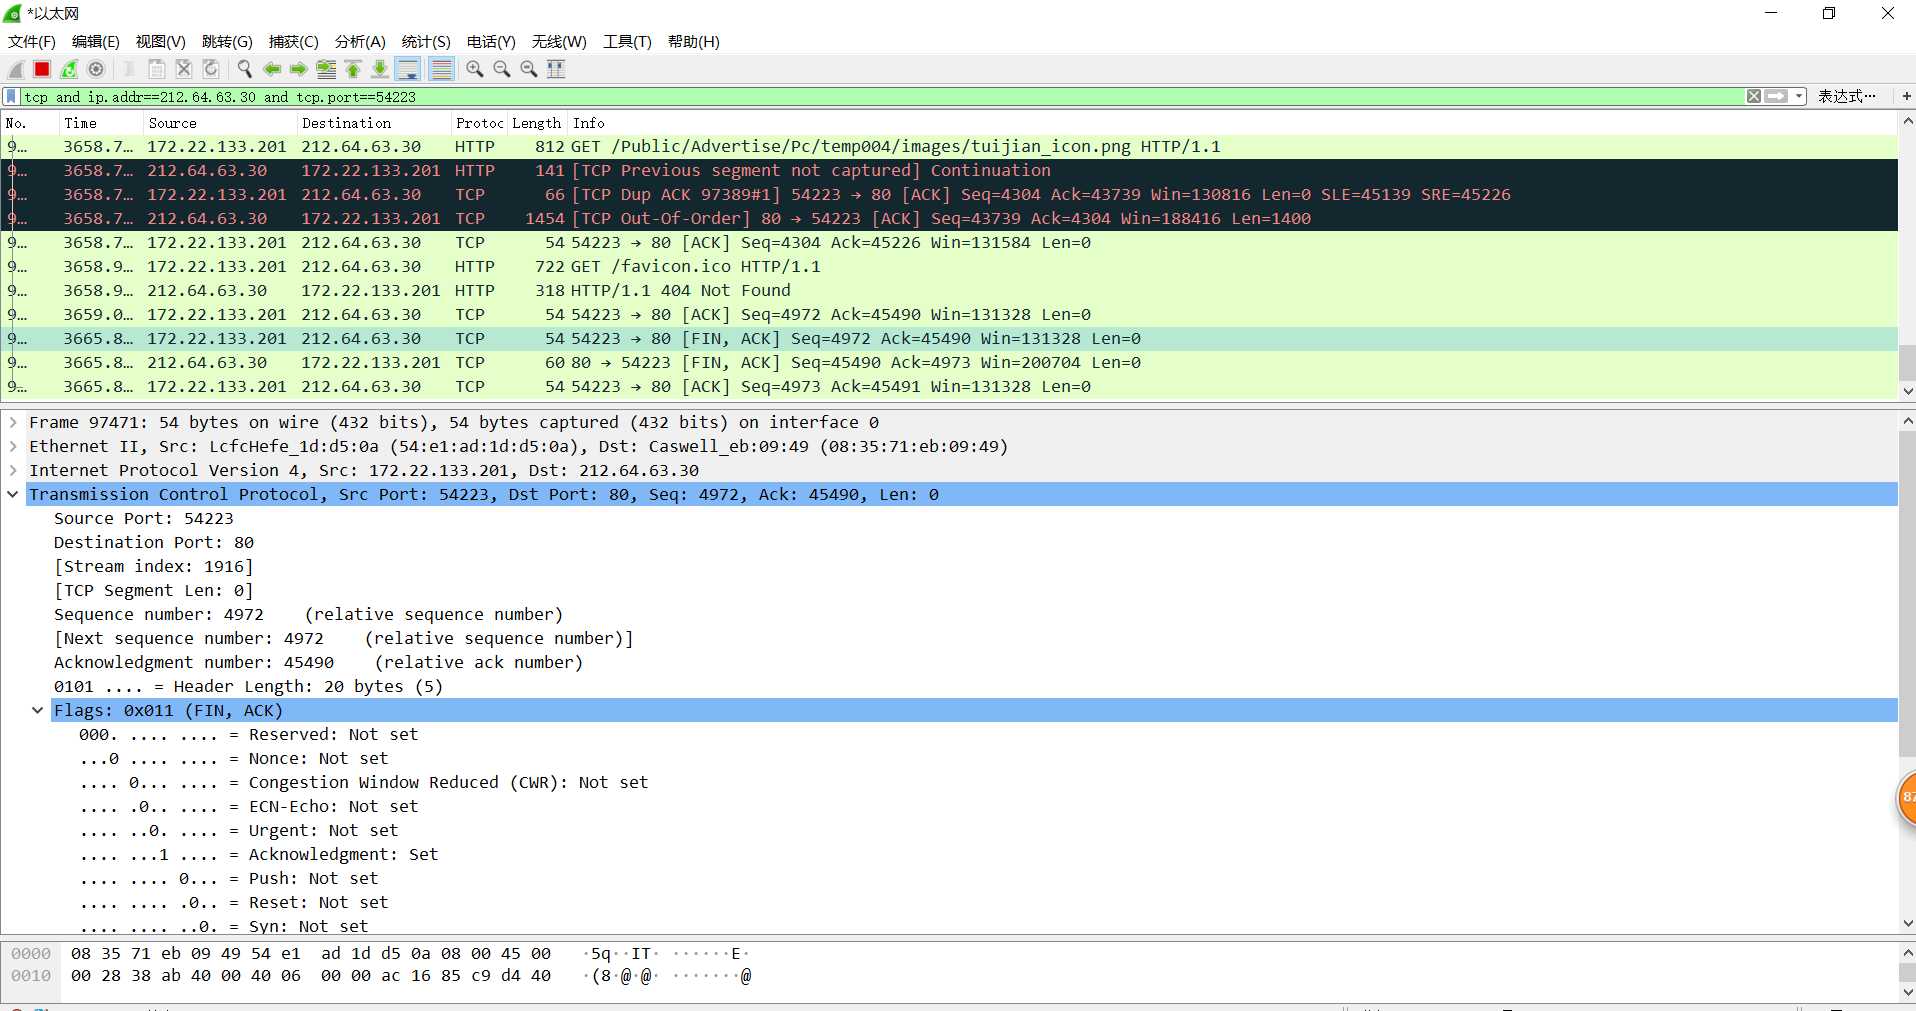Open the 捕获(C) menu
The width and height of the screenshot is (1916, 1011).
(x=294, y=41)
